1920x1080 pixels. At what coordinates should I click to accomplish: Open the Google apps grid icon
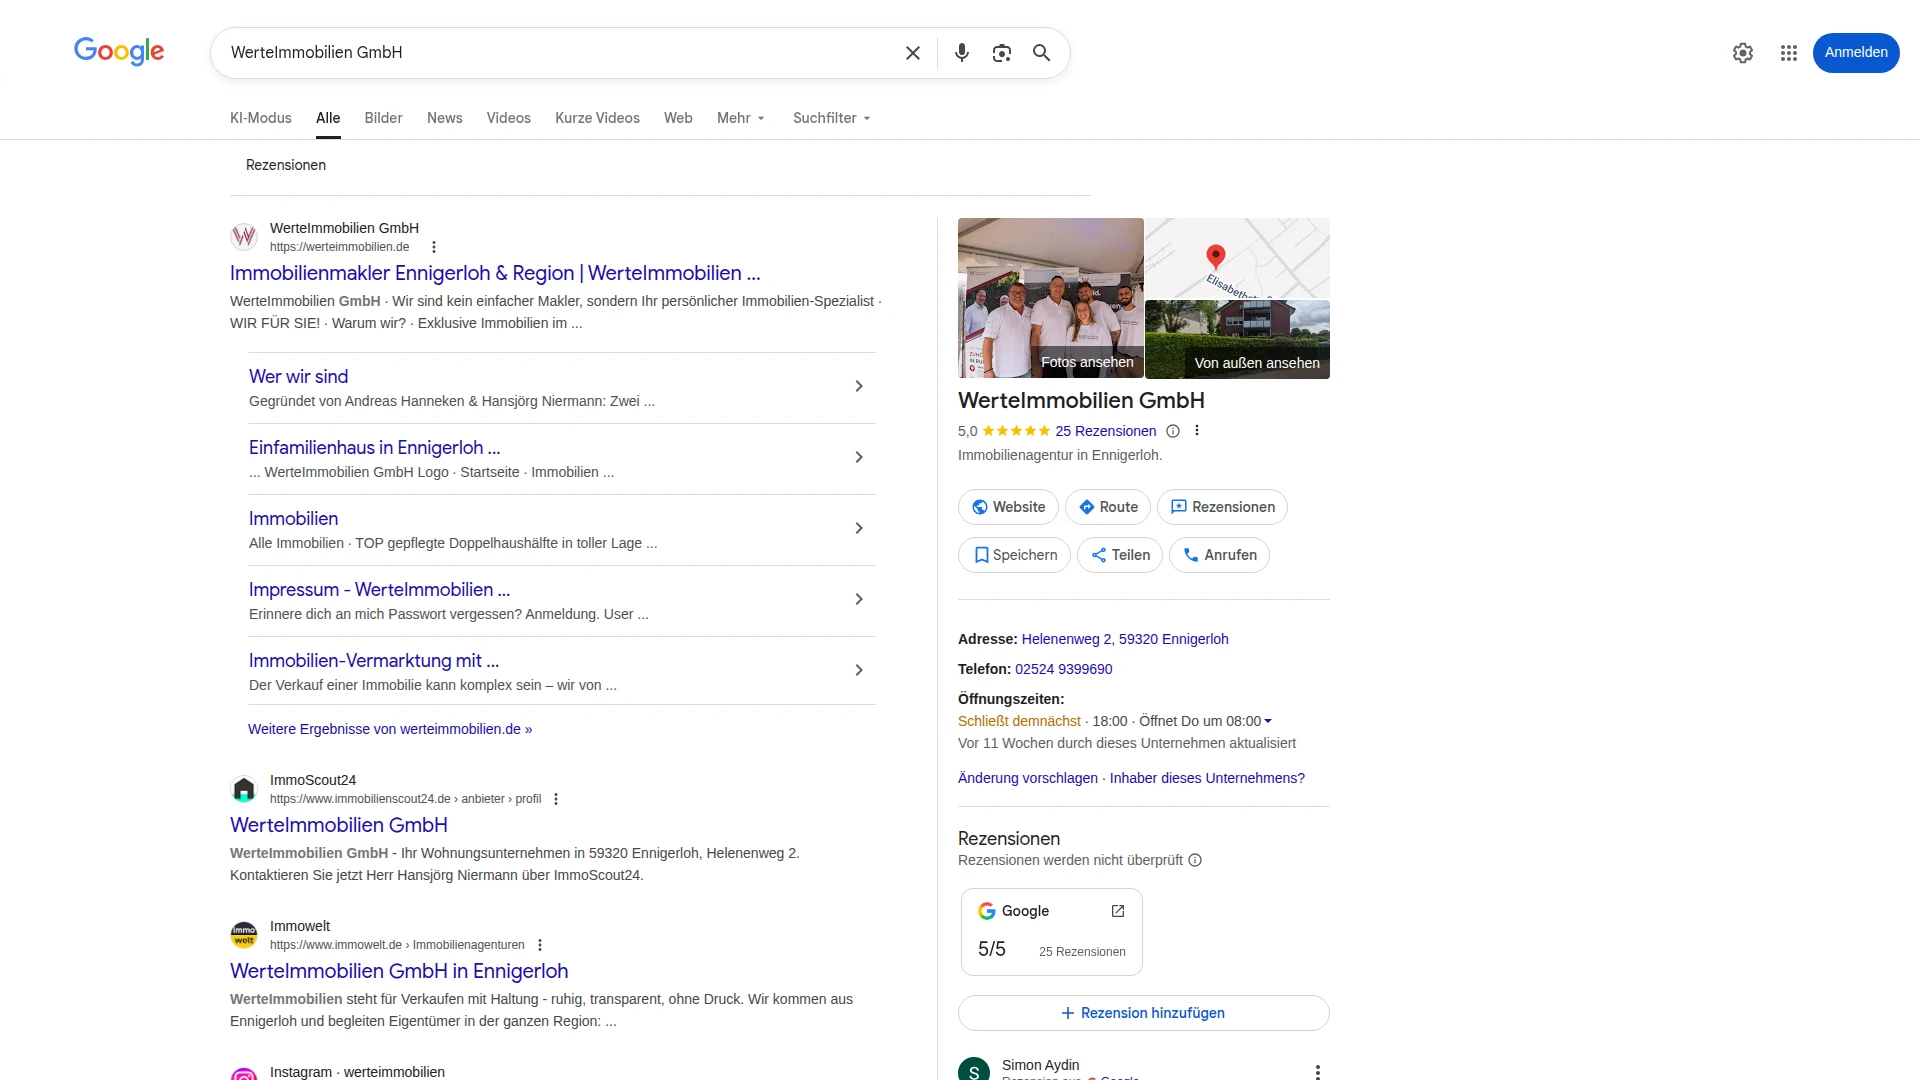click(1788, 53)
